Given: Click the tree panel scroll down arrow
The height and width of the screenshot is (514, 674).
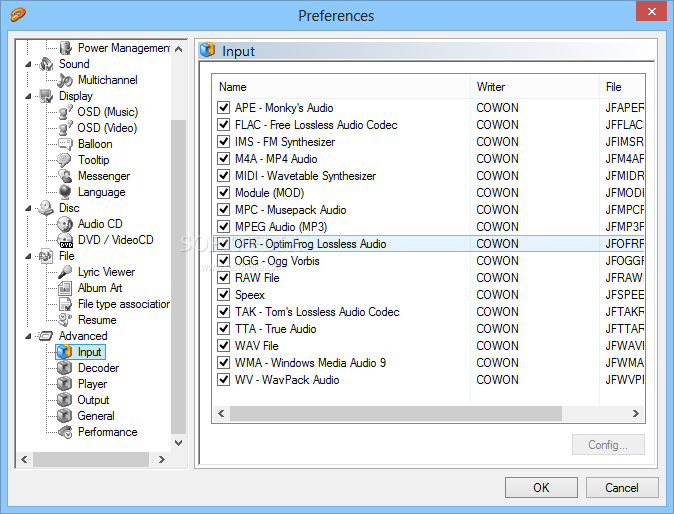Looking at the screenshot, I should point(179,443).
